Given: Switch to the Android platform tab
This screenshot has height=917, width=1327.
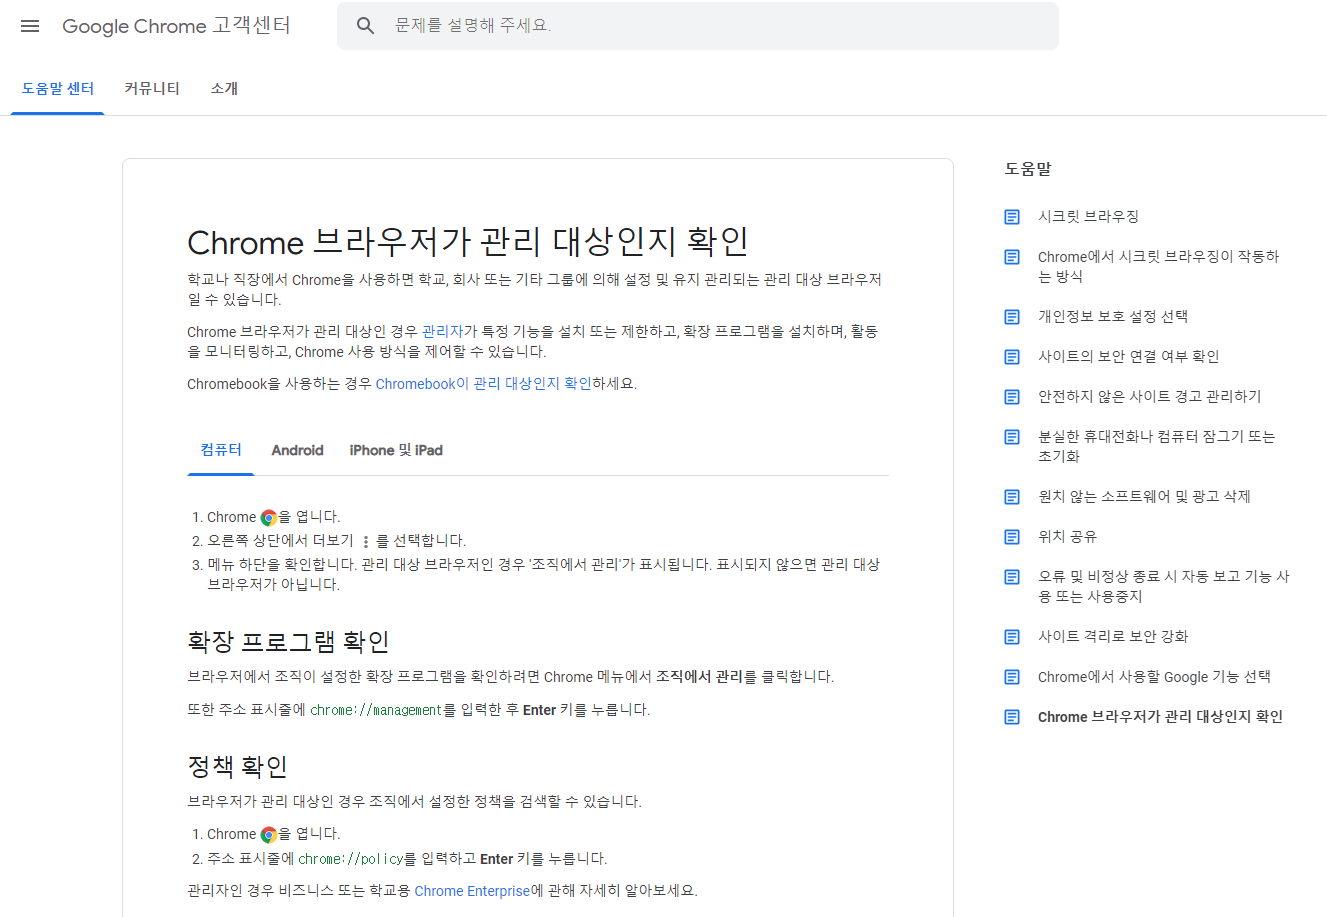Looking at the screenshot, I should tap(297, 450).
